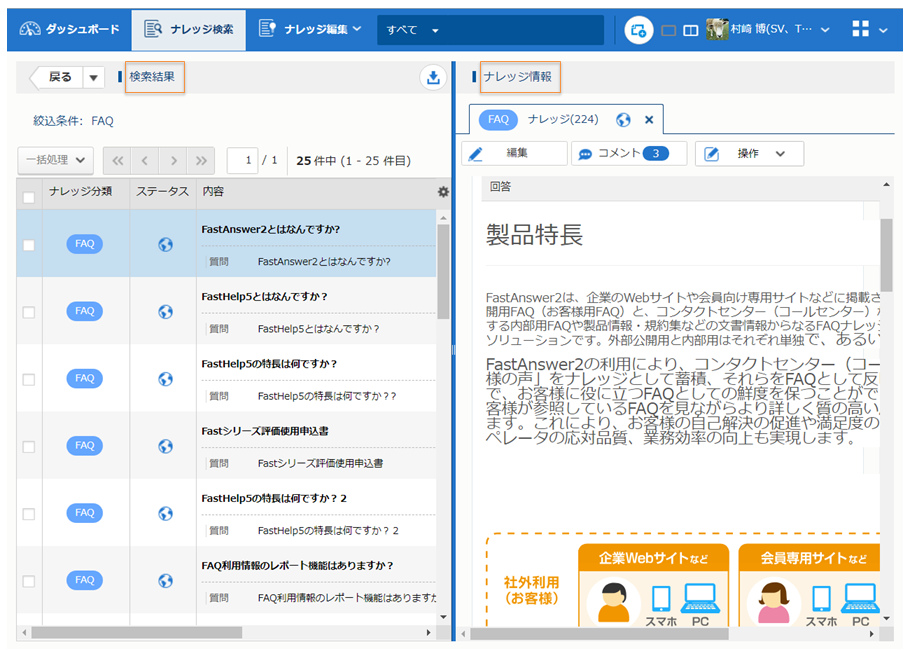The image size is (909, 651).
Task: Check the box for FastHelp5の特長は何ですか？ row
Action: (x=28, y=380)
